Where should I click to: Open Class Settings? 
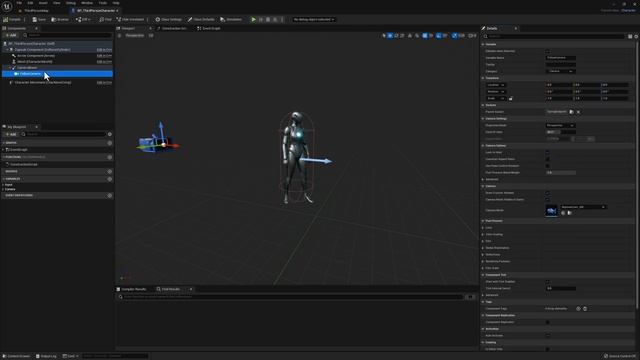coord(169,19)
